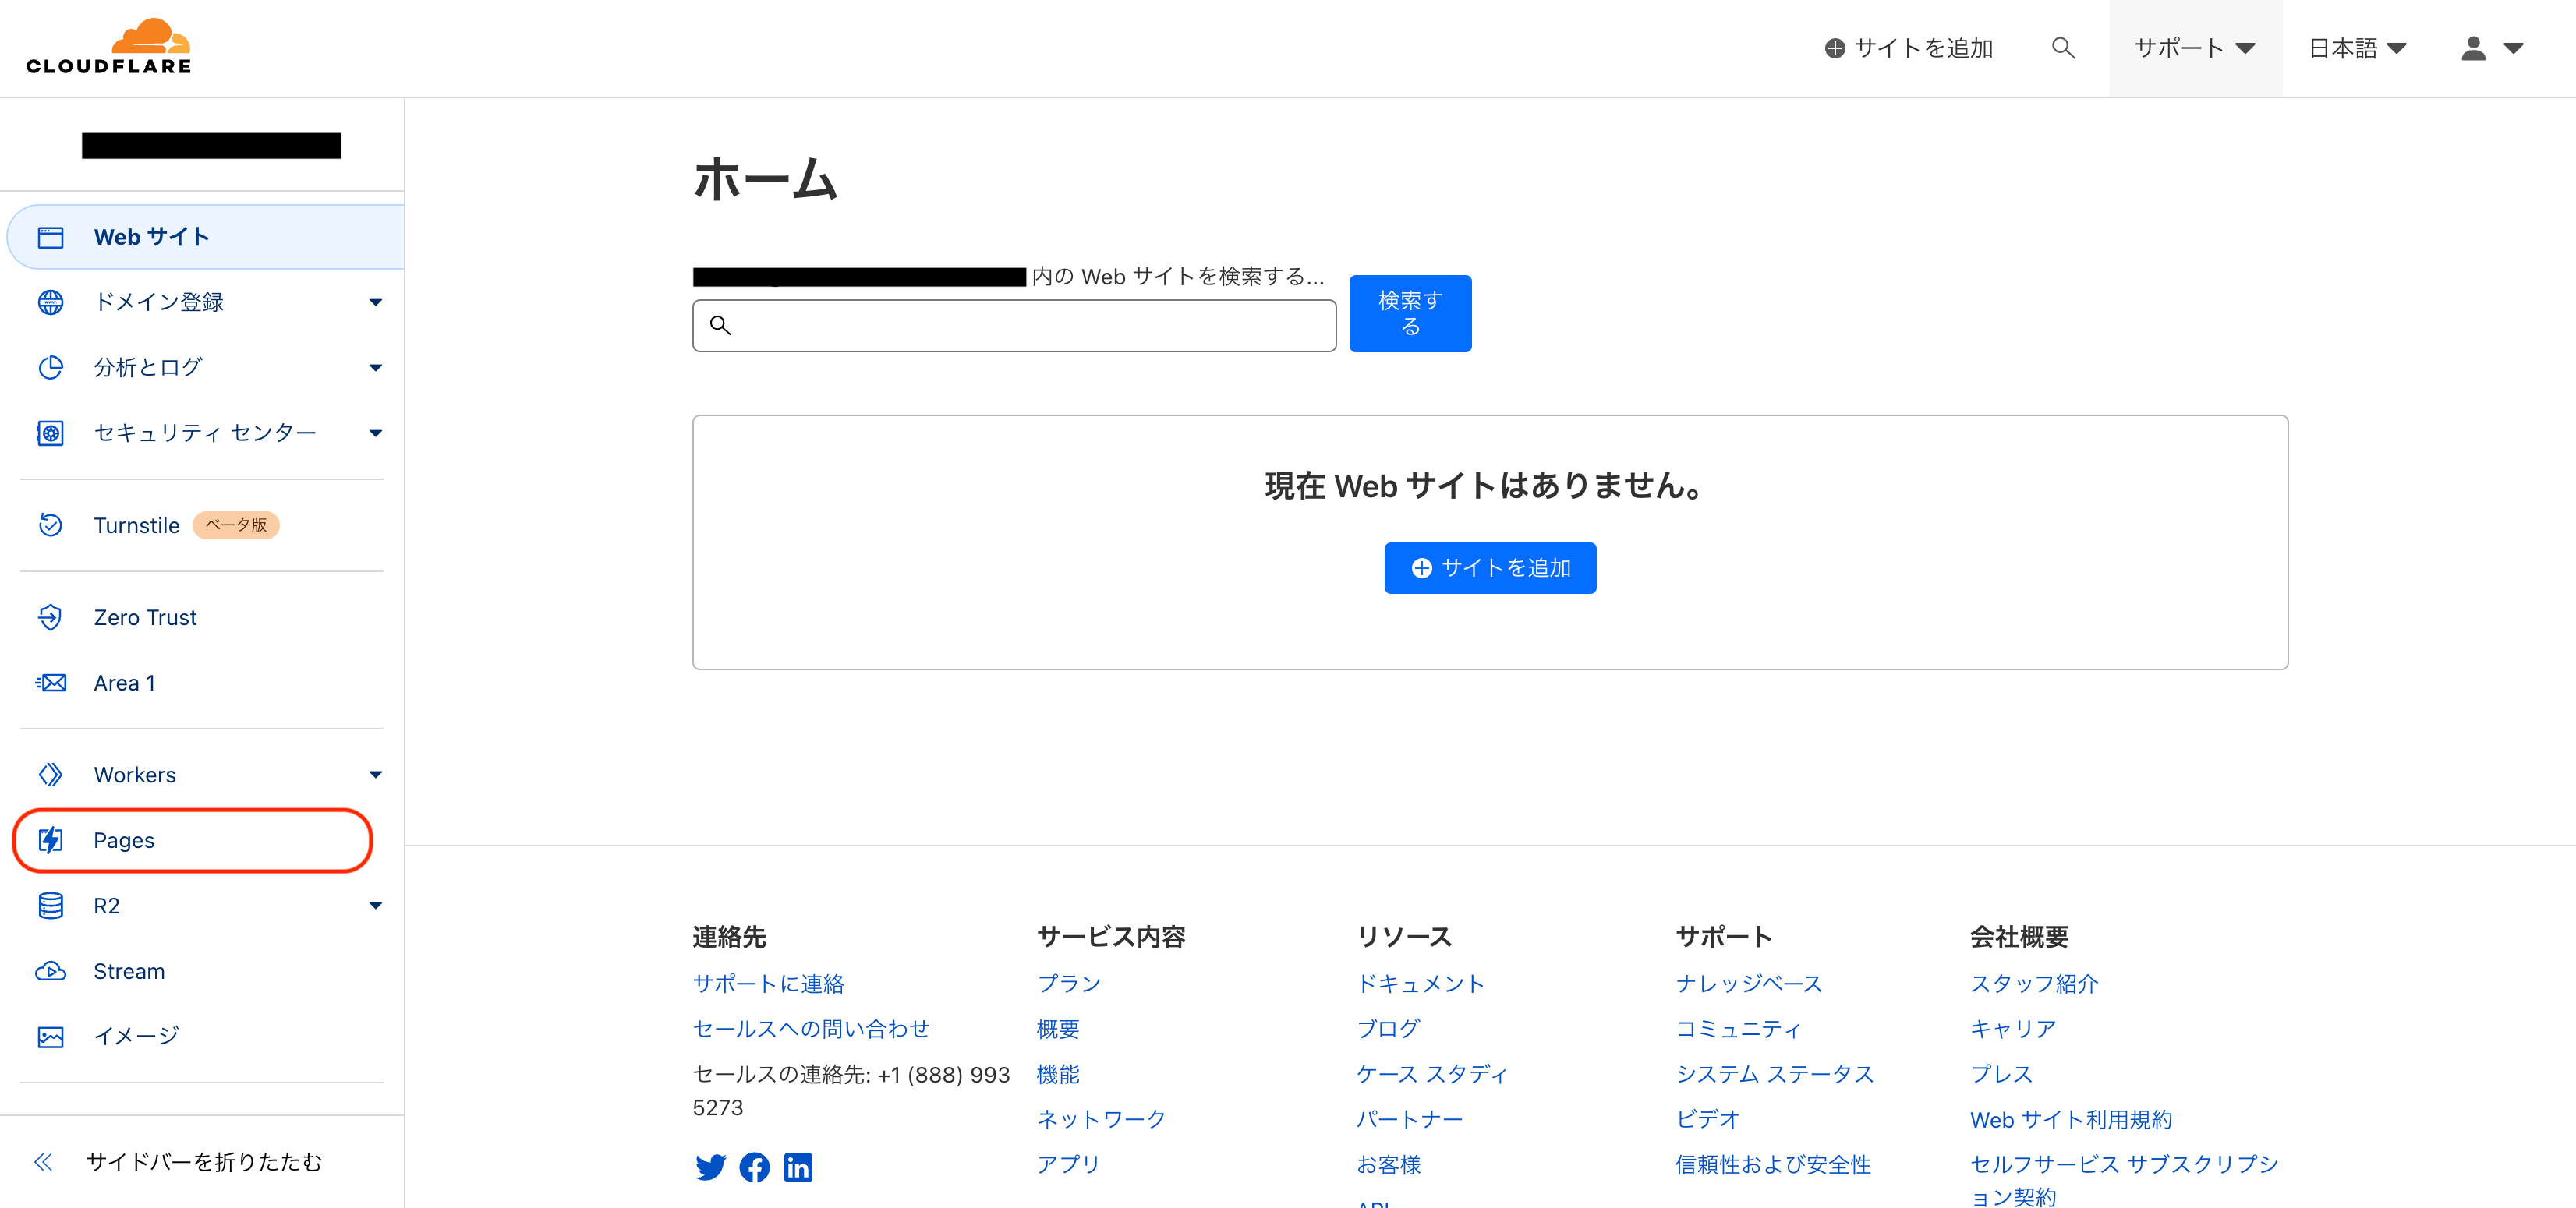Select the Pages lightning icon

point(51,840)
